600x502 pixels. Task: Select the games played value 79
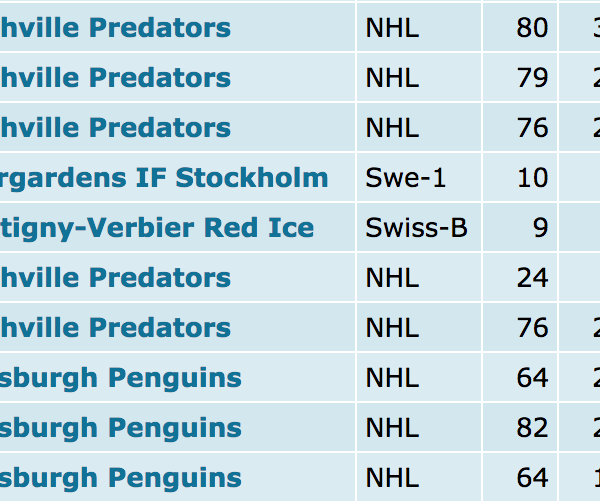[x=532, y=78]
